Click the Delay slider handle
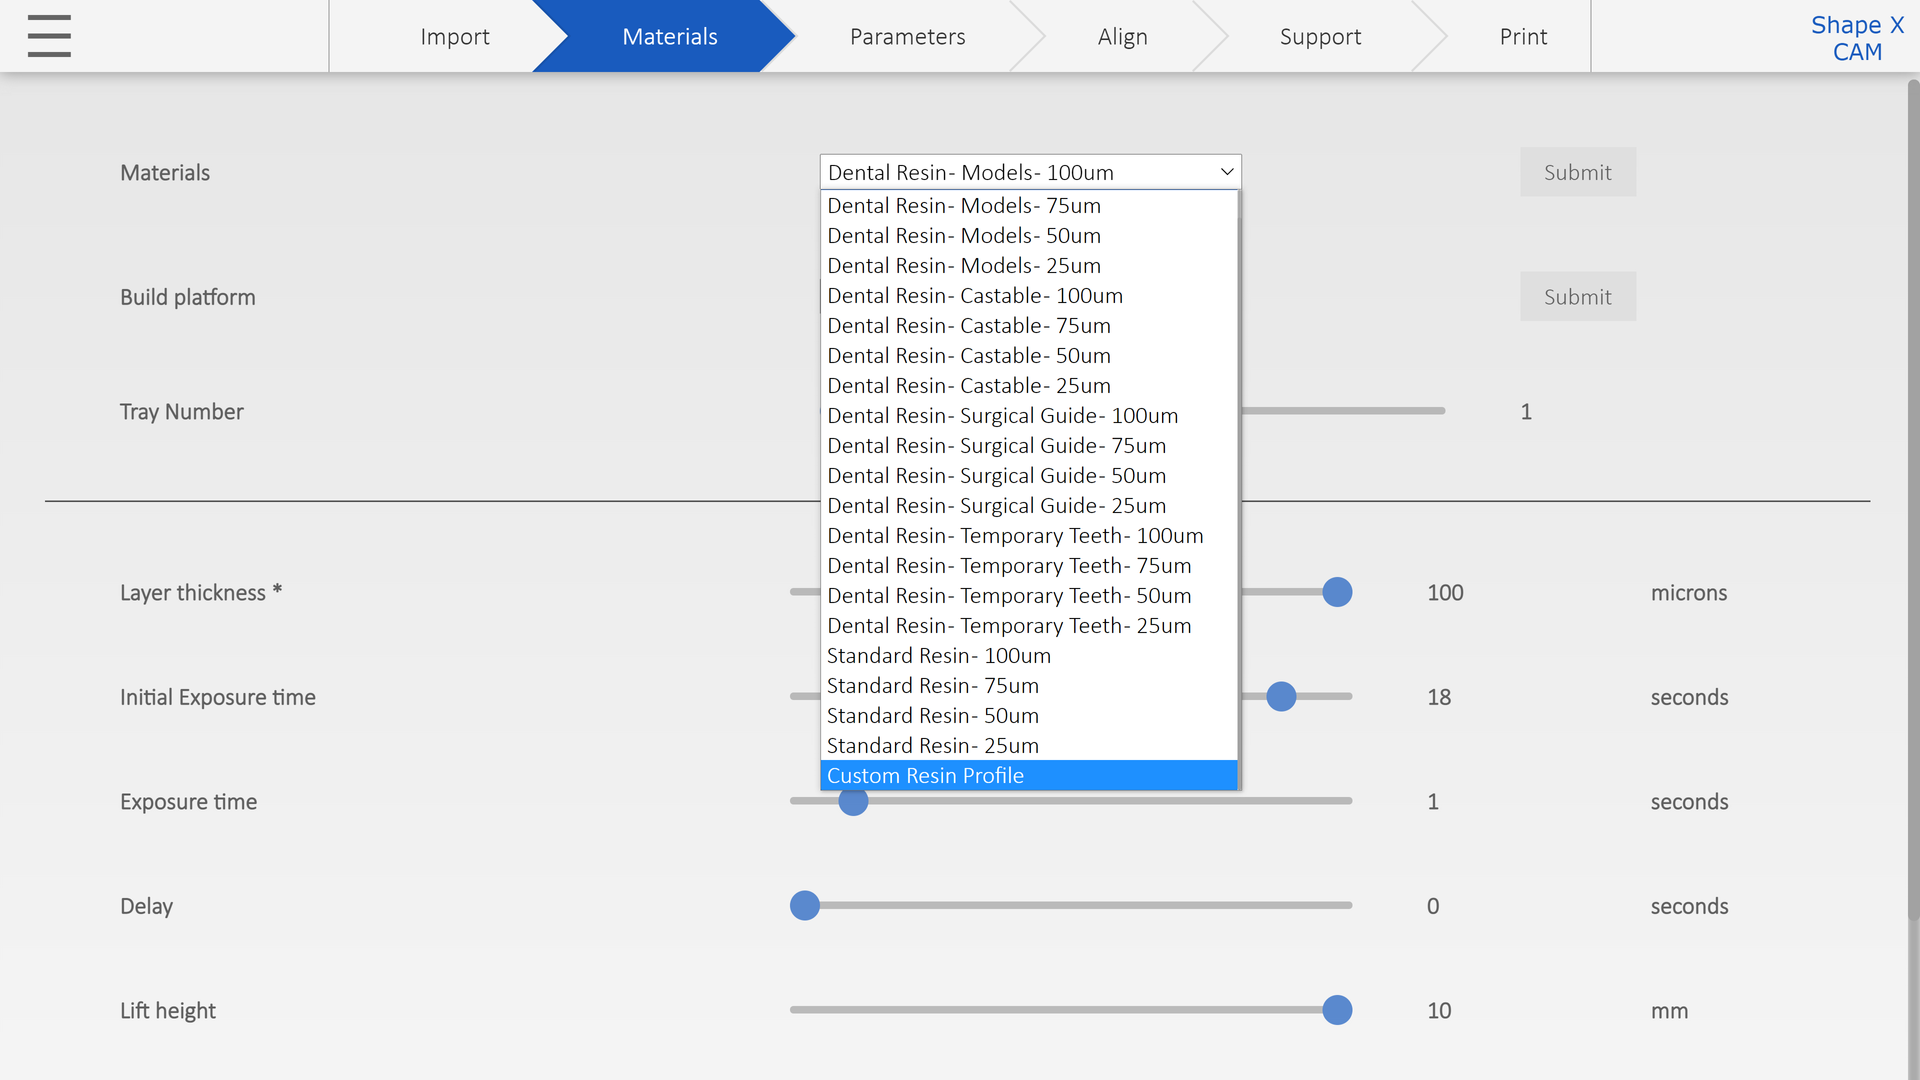Viewport: 1920px width, 1080px height. (804, 906)
